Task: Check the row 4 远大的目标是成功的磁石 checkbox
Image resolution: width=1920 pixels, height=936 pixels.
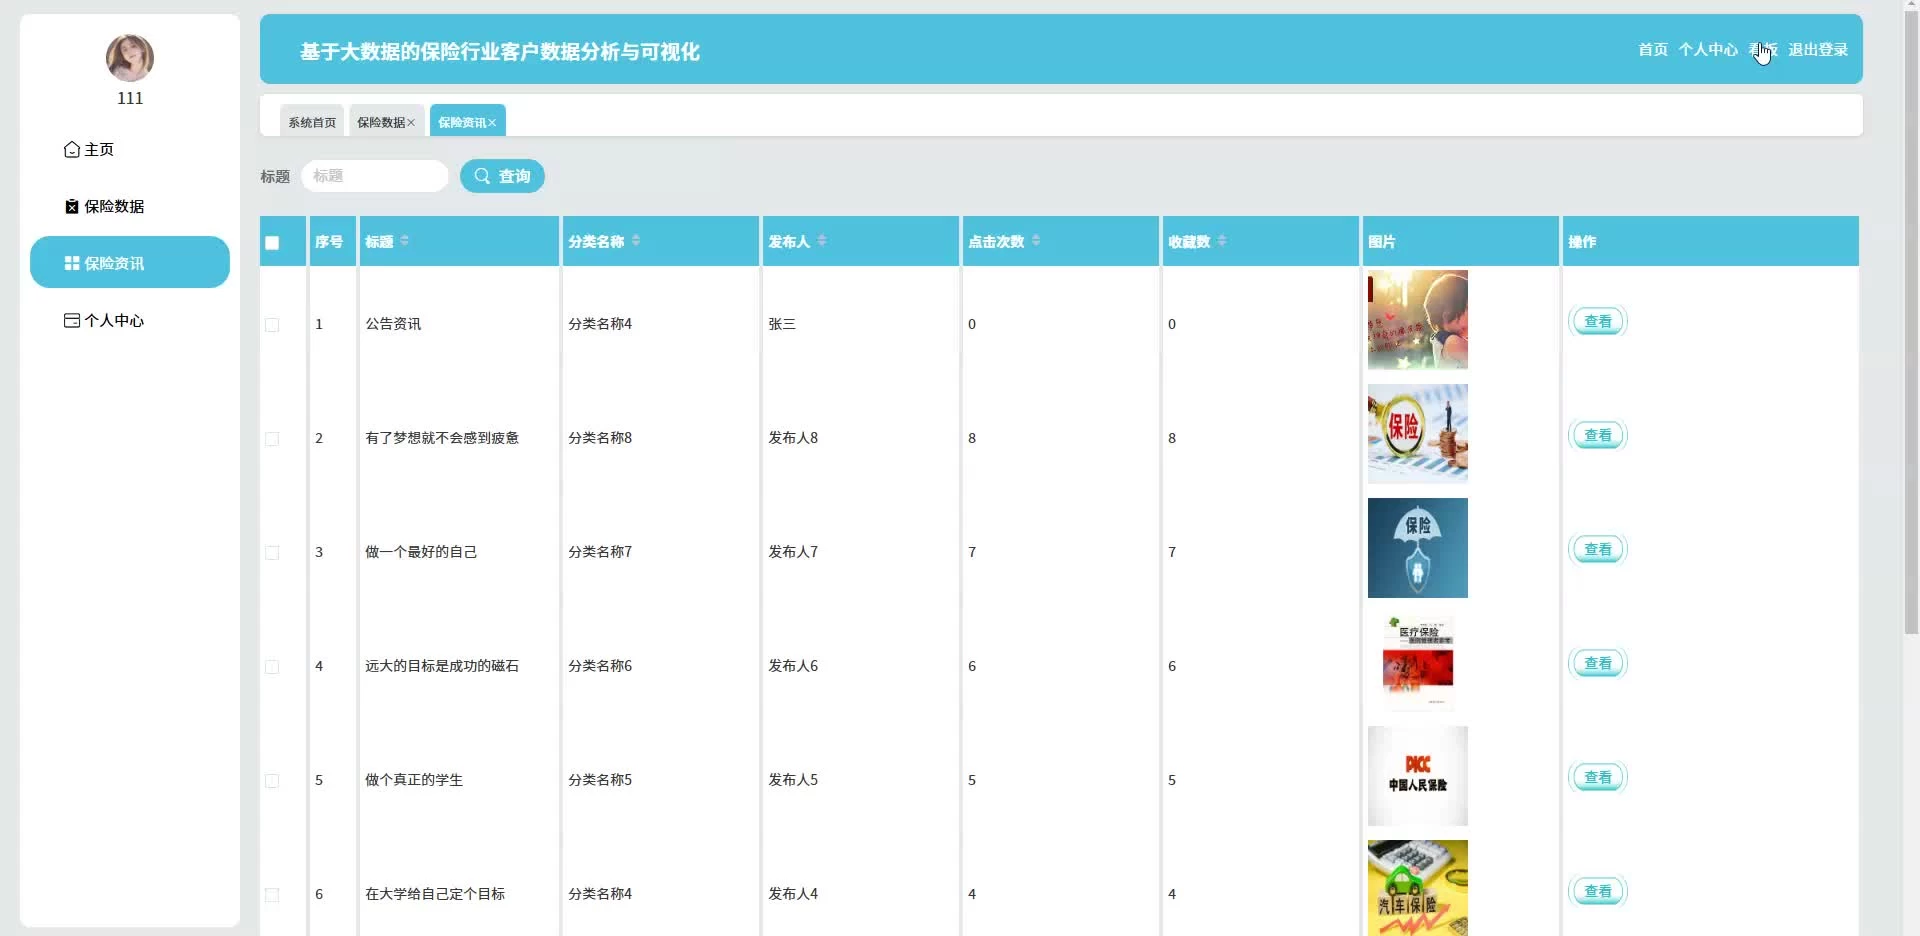Action: 272,667
